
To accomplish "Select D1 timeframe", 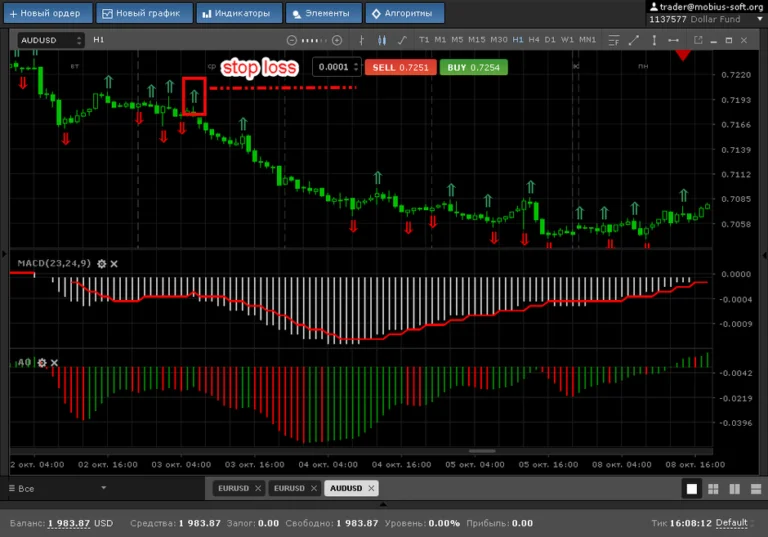I will (550, 40).
